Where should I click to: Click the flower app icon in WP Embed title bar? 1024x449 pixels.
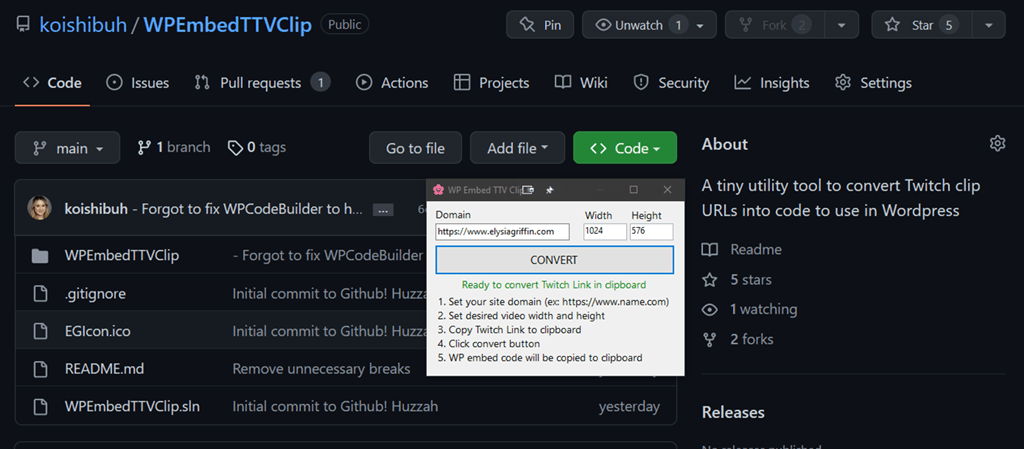click(438, 190)
